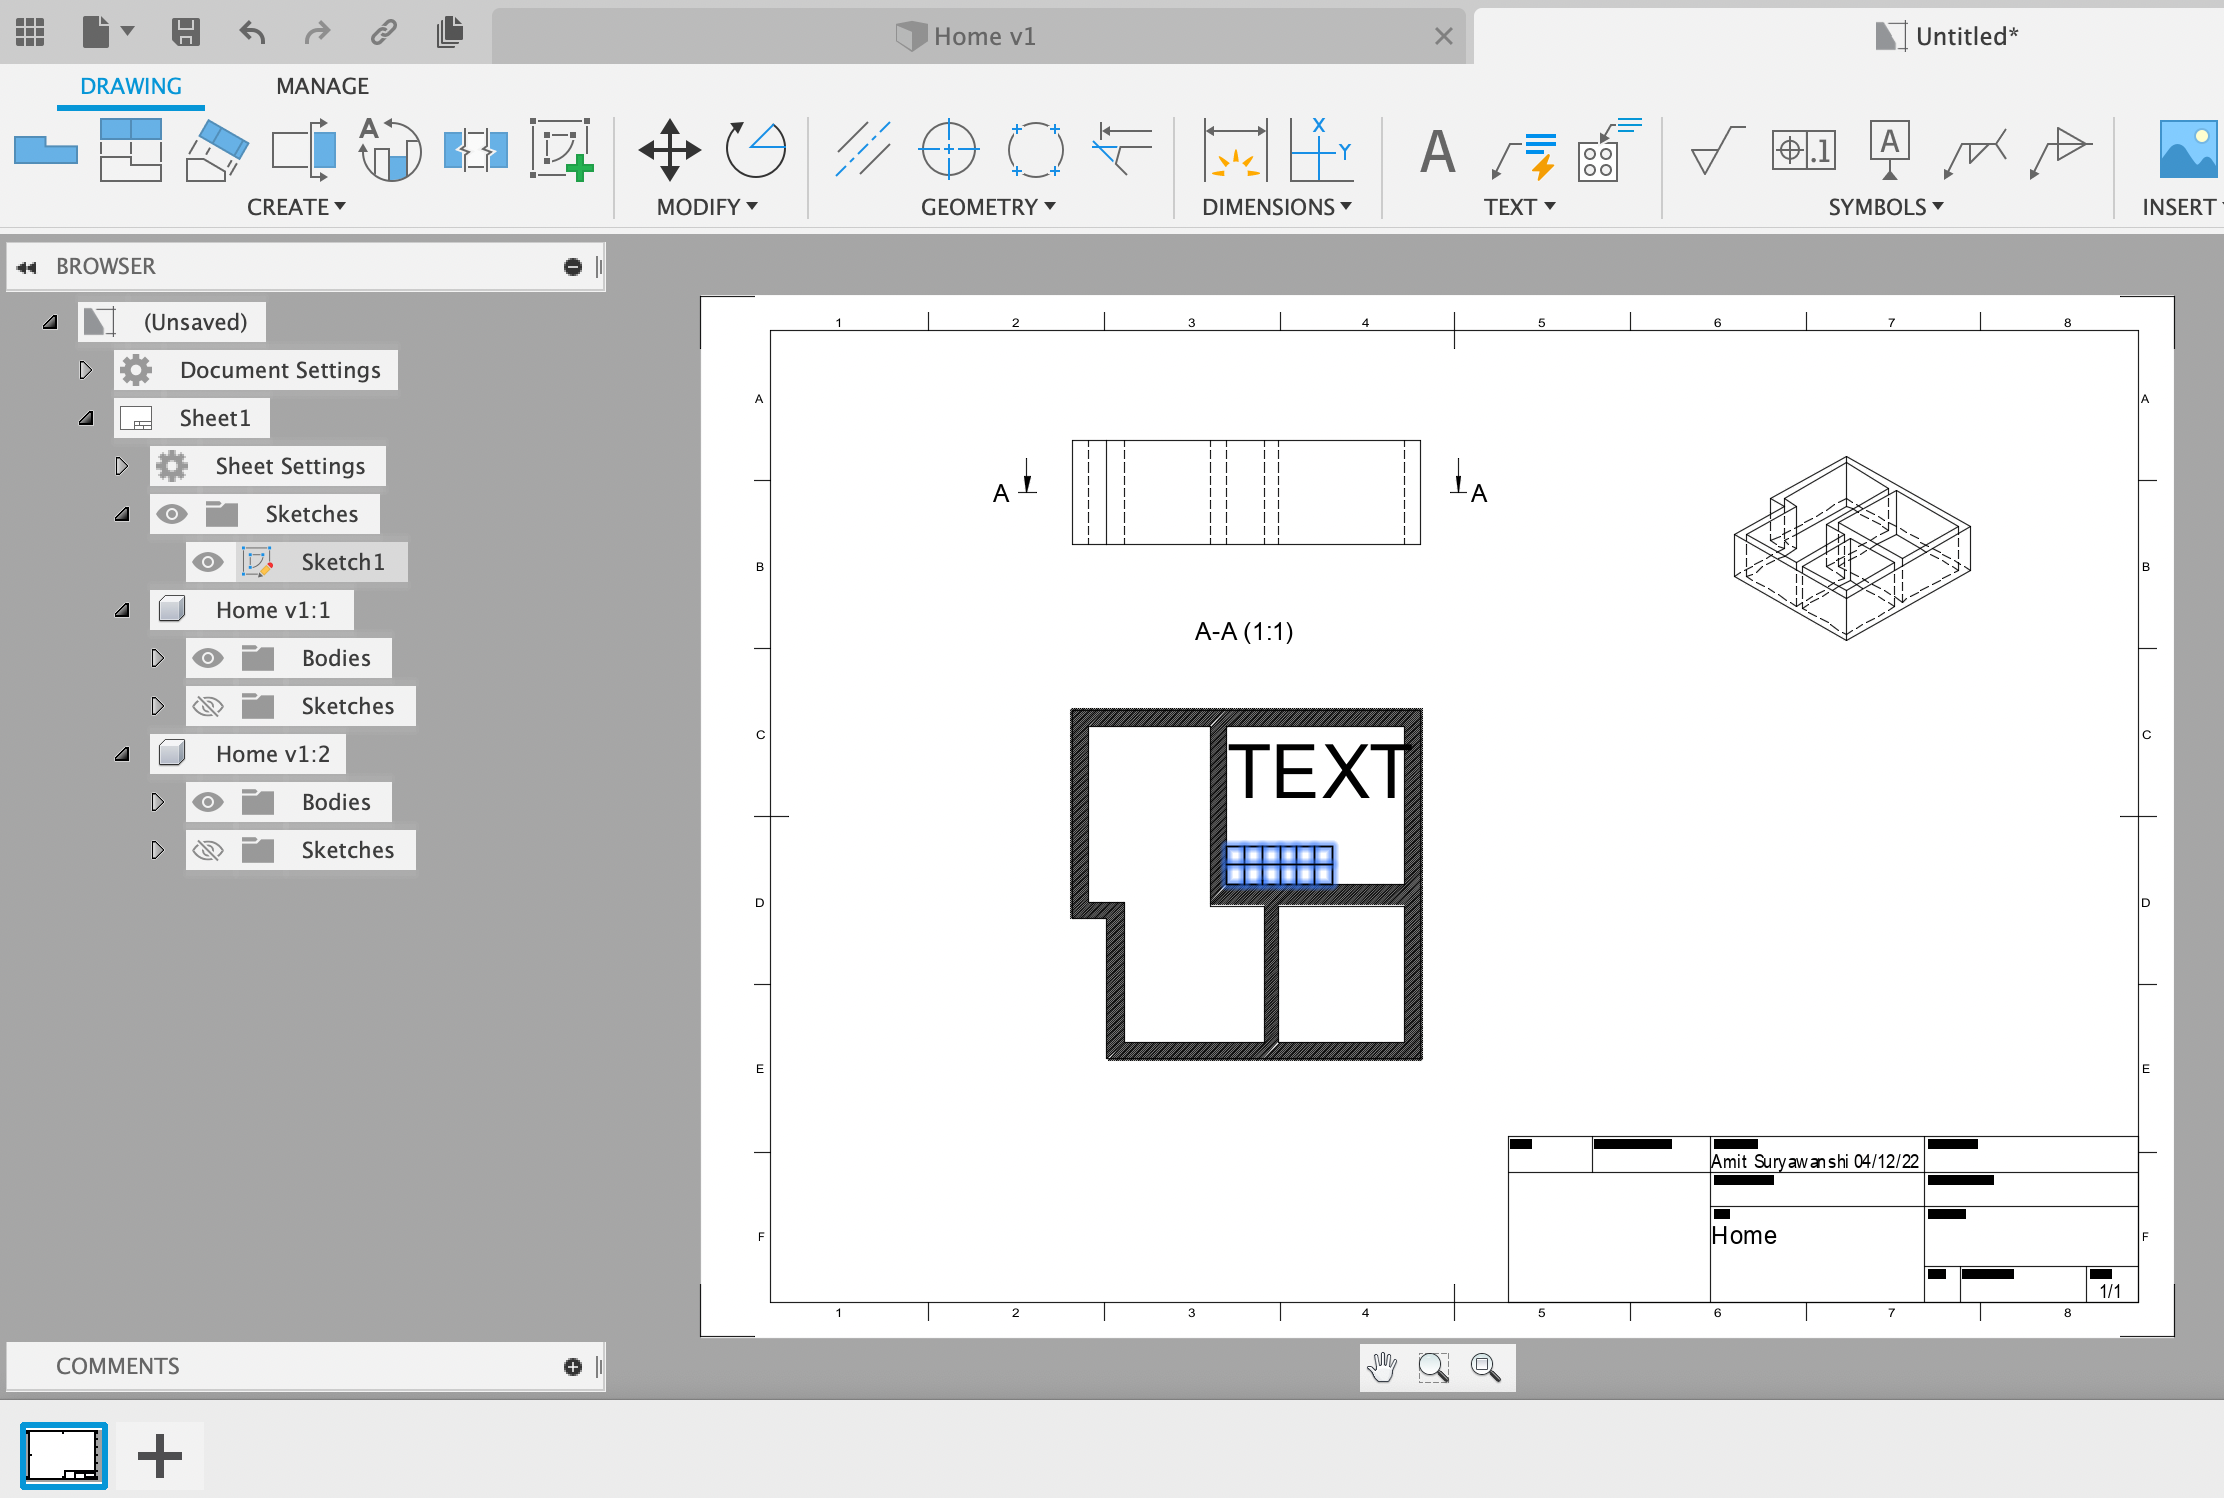
Task: Toggle visibility of Sheet1 Sketches folder
Action: (x=172, y=514)
